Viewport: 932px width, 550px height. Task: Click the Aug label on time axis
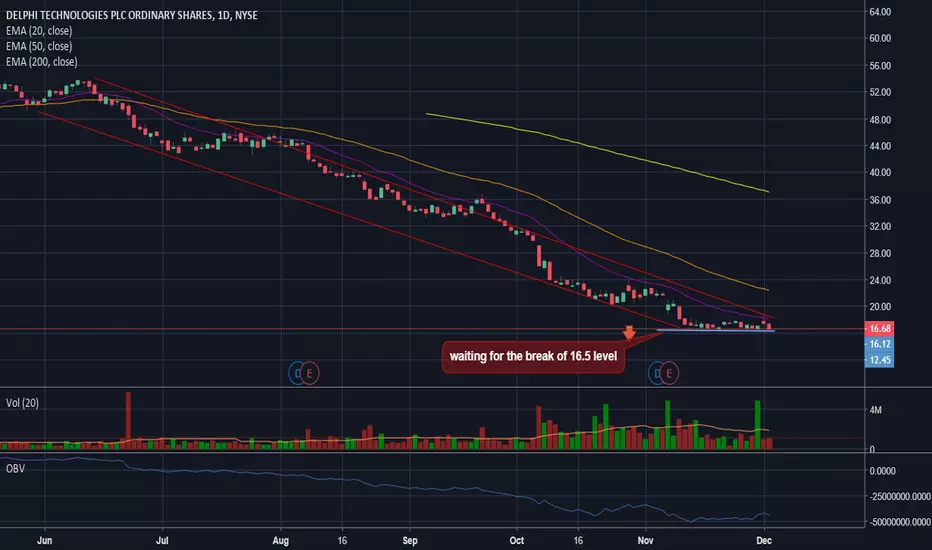pos(281,540)
